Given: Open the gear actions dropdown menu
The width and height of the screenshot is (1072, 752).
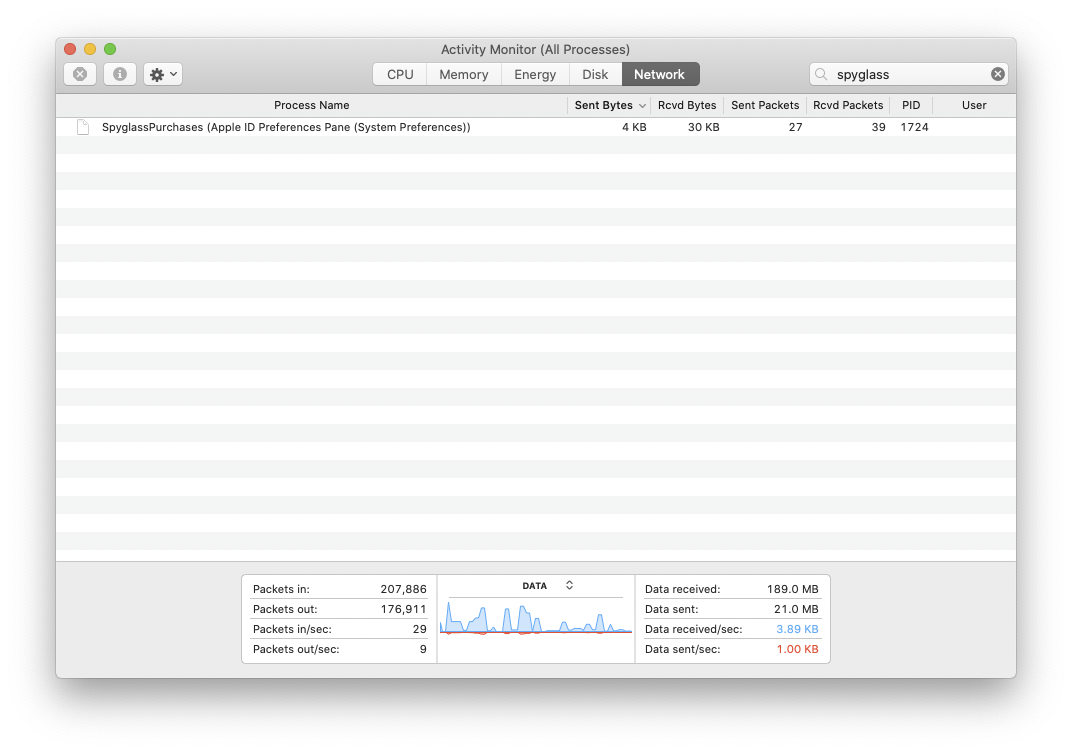Looking at the screenshot, I should click(x=163, y=74).
